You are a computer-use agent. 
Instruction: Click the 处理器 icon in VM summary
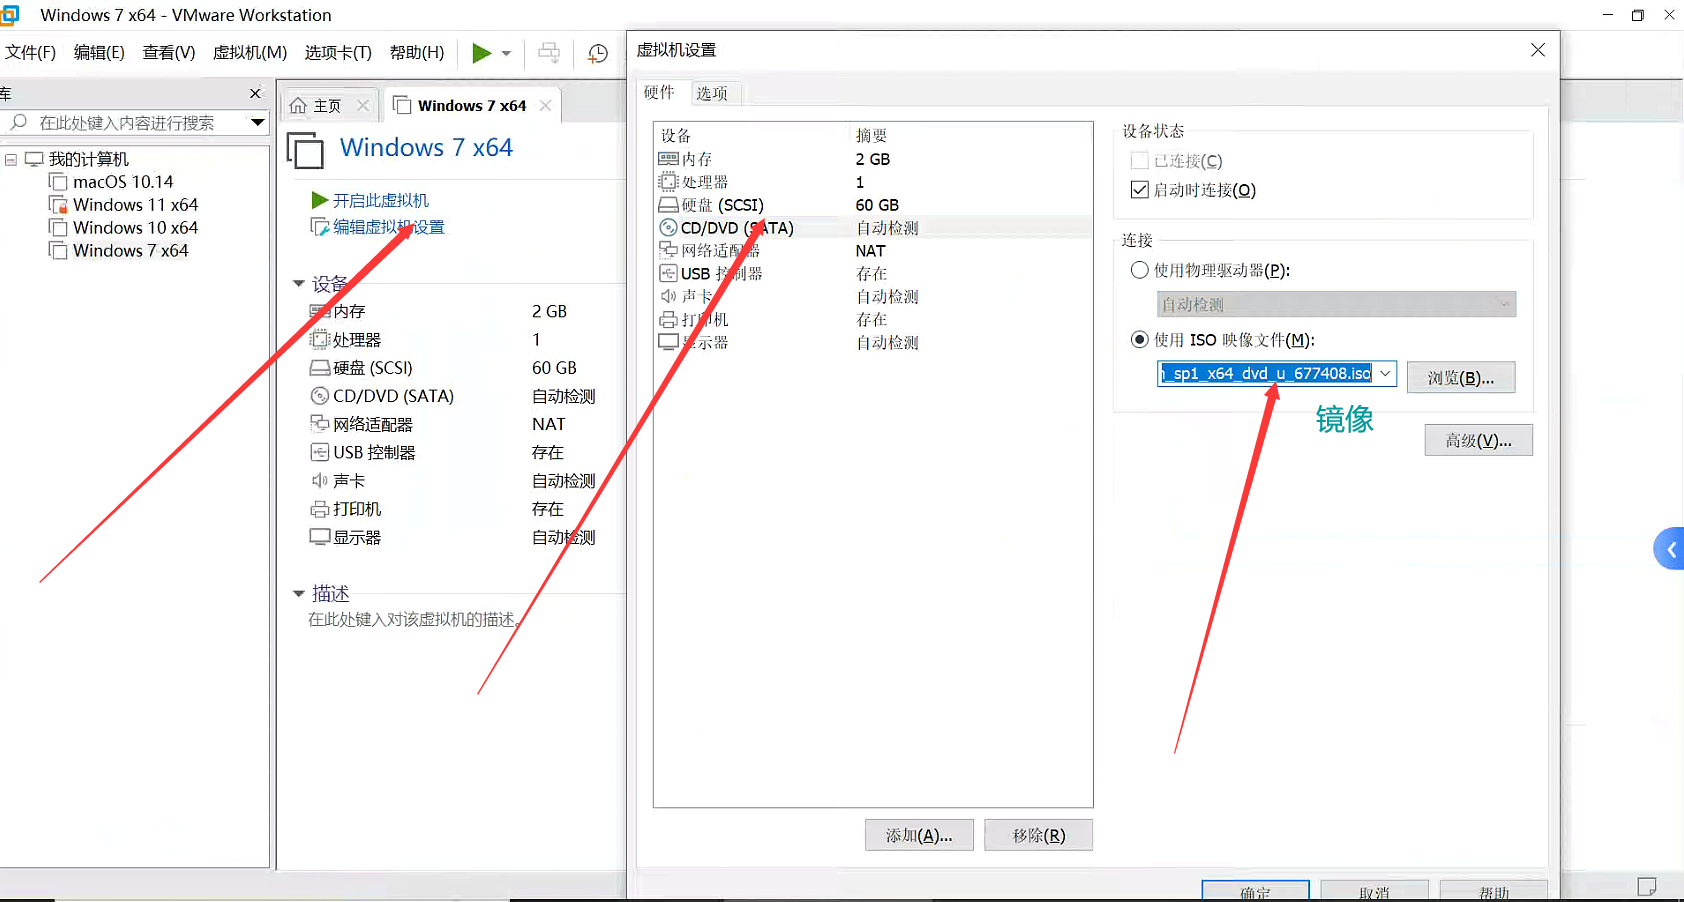320,340
